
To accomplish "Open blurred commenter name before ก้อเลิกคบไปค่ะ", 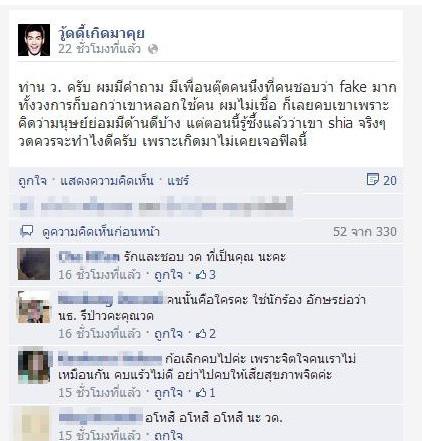I will (x=110, y=359).
